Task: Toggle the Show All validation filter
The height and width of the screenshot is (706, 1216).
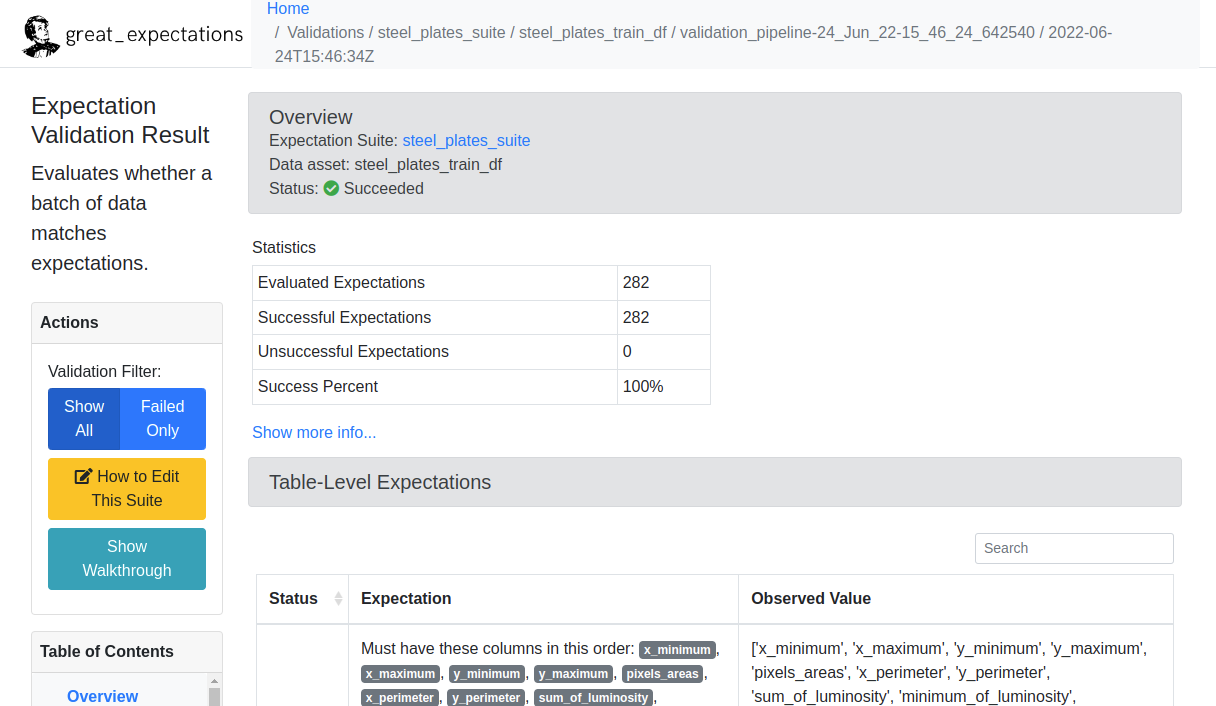Action: [x=84, y=419]
